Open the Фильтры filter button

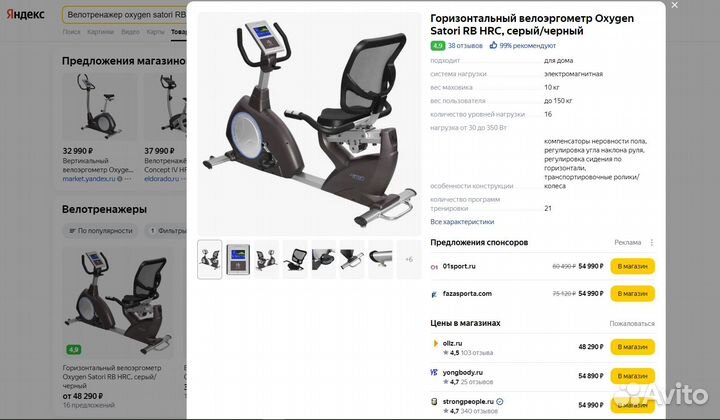(x=167, y=231)
